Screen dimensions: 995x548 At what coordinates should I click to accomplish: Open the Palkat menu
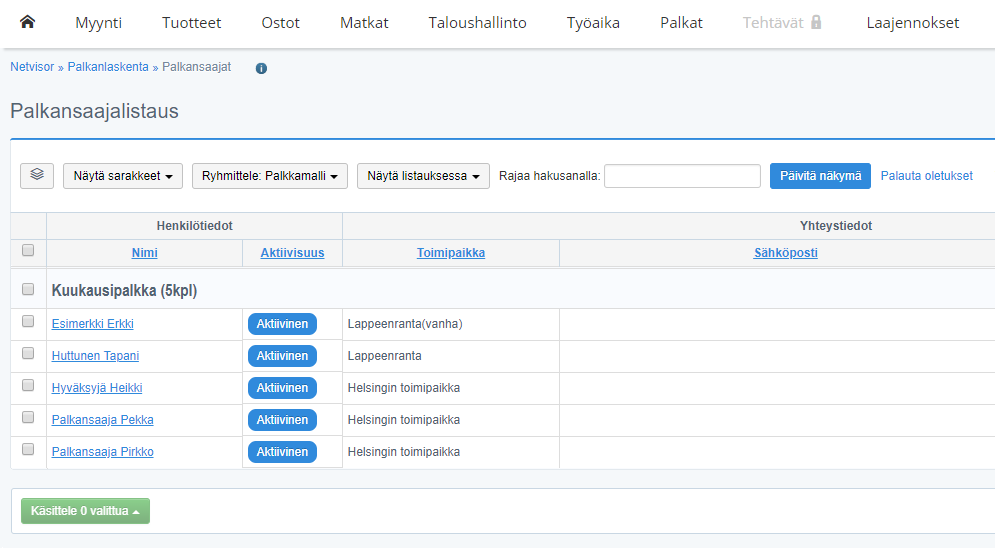(x=681, y=22)
